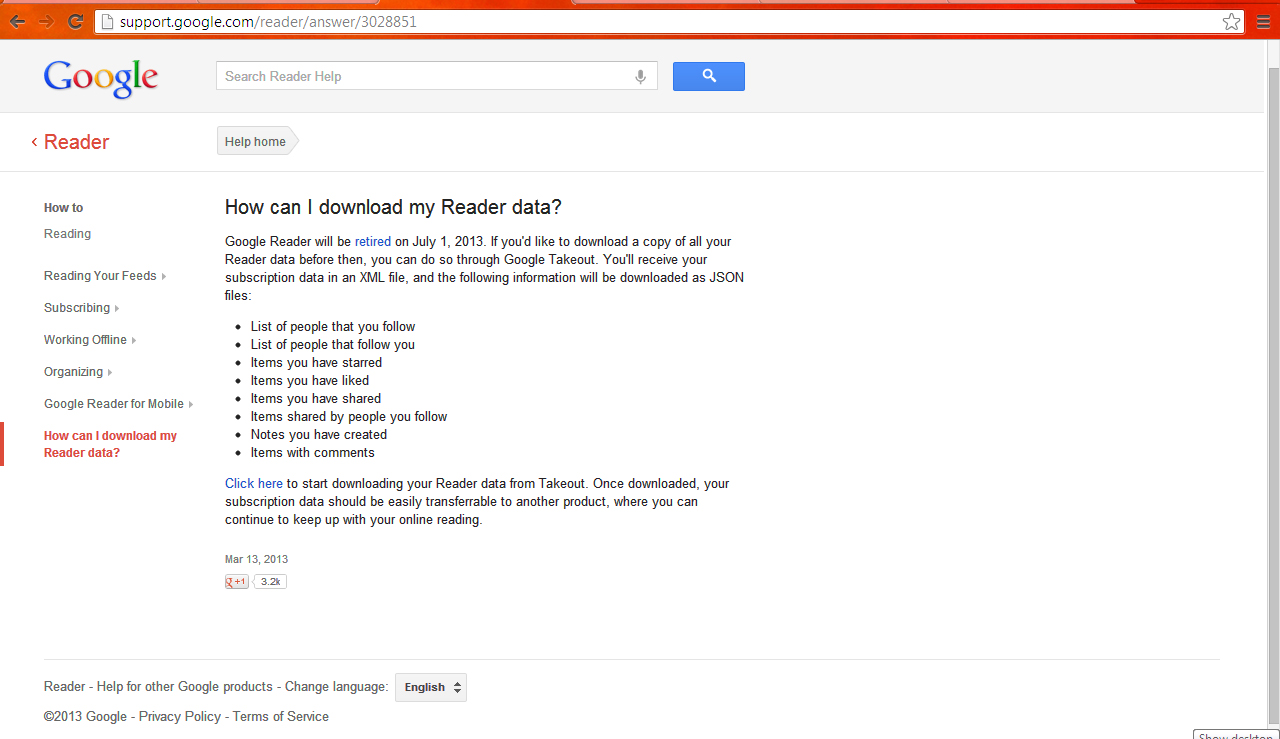Click the Google +1 button
Screen dimensions: 1280x739
pos(237,582)
